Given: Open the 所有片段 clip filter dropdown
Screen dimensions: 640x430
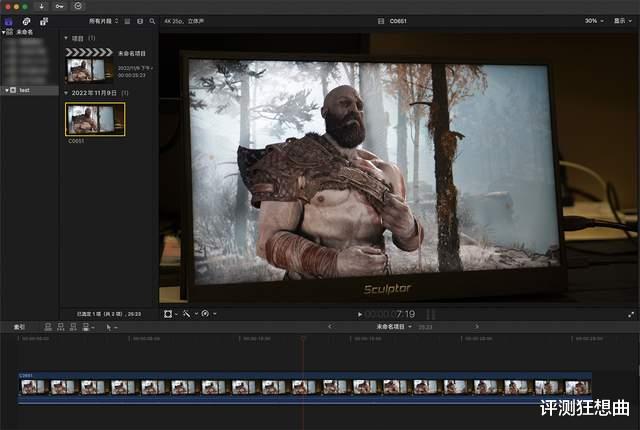Looking at the screenshot, I should (104, 20).
